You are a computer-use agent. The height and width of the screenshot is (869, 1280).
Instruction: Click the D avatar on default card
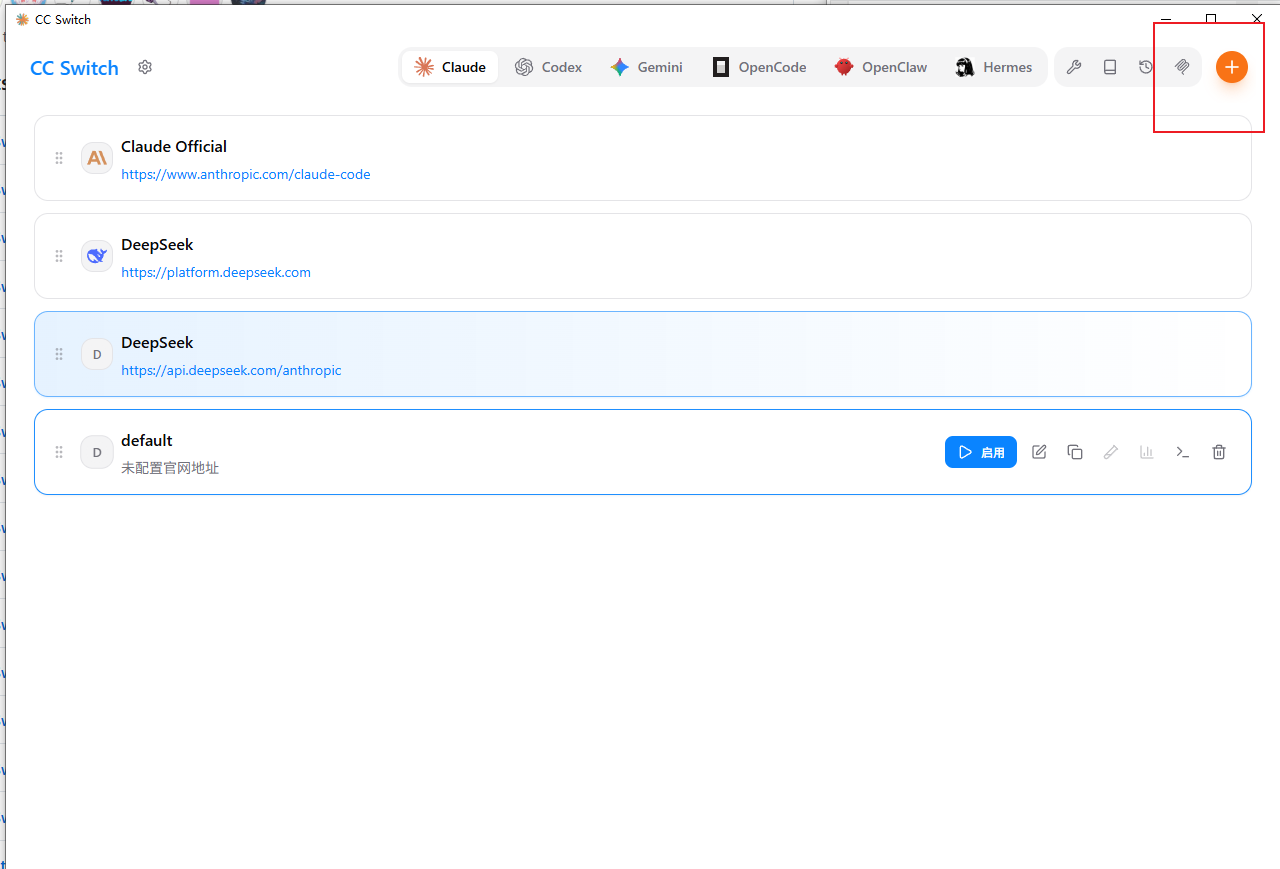(97, 452)
